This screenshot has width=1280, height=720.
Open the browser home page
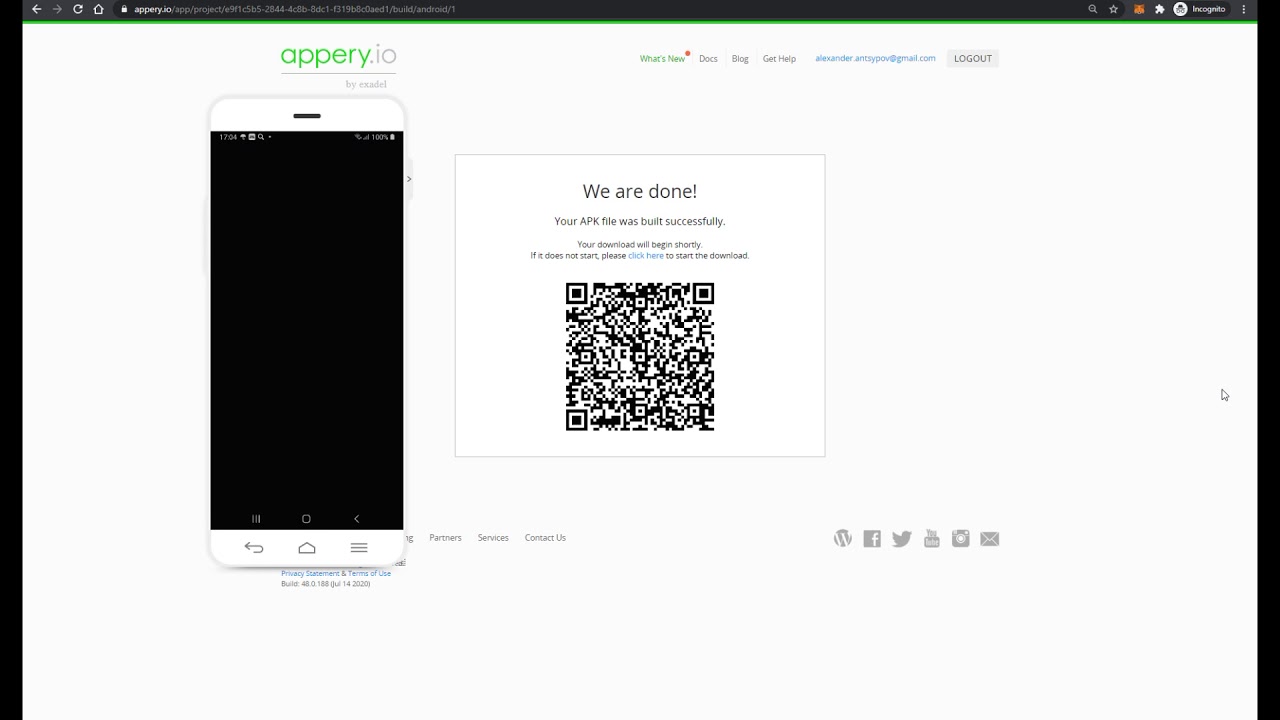tap(98, 9)
